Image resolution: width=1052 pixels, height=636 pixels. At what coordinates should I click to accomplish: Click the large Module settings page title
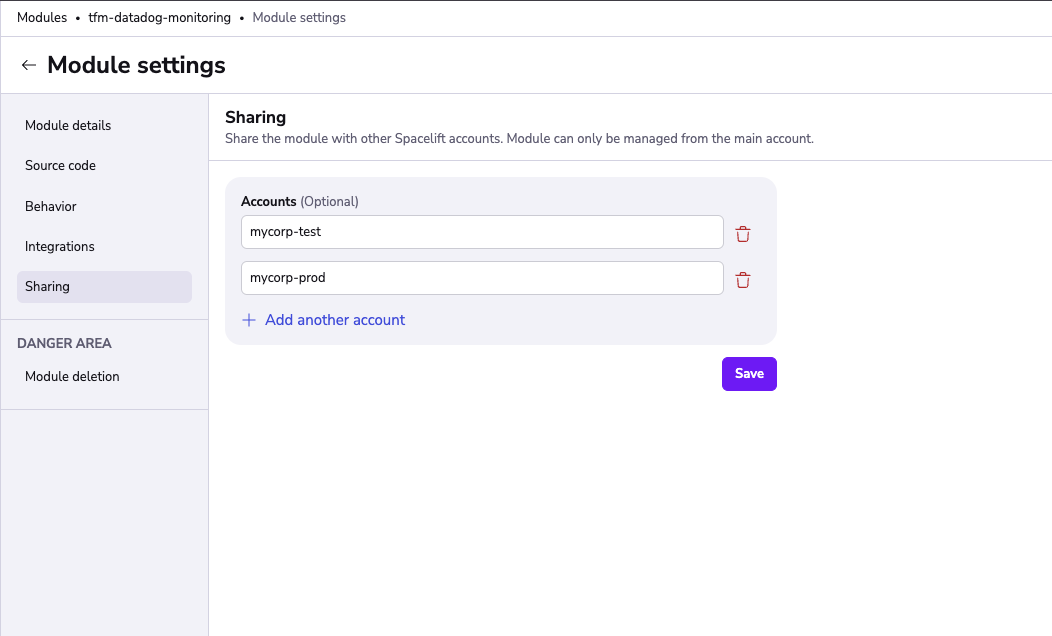136,65
